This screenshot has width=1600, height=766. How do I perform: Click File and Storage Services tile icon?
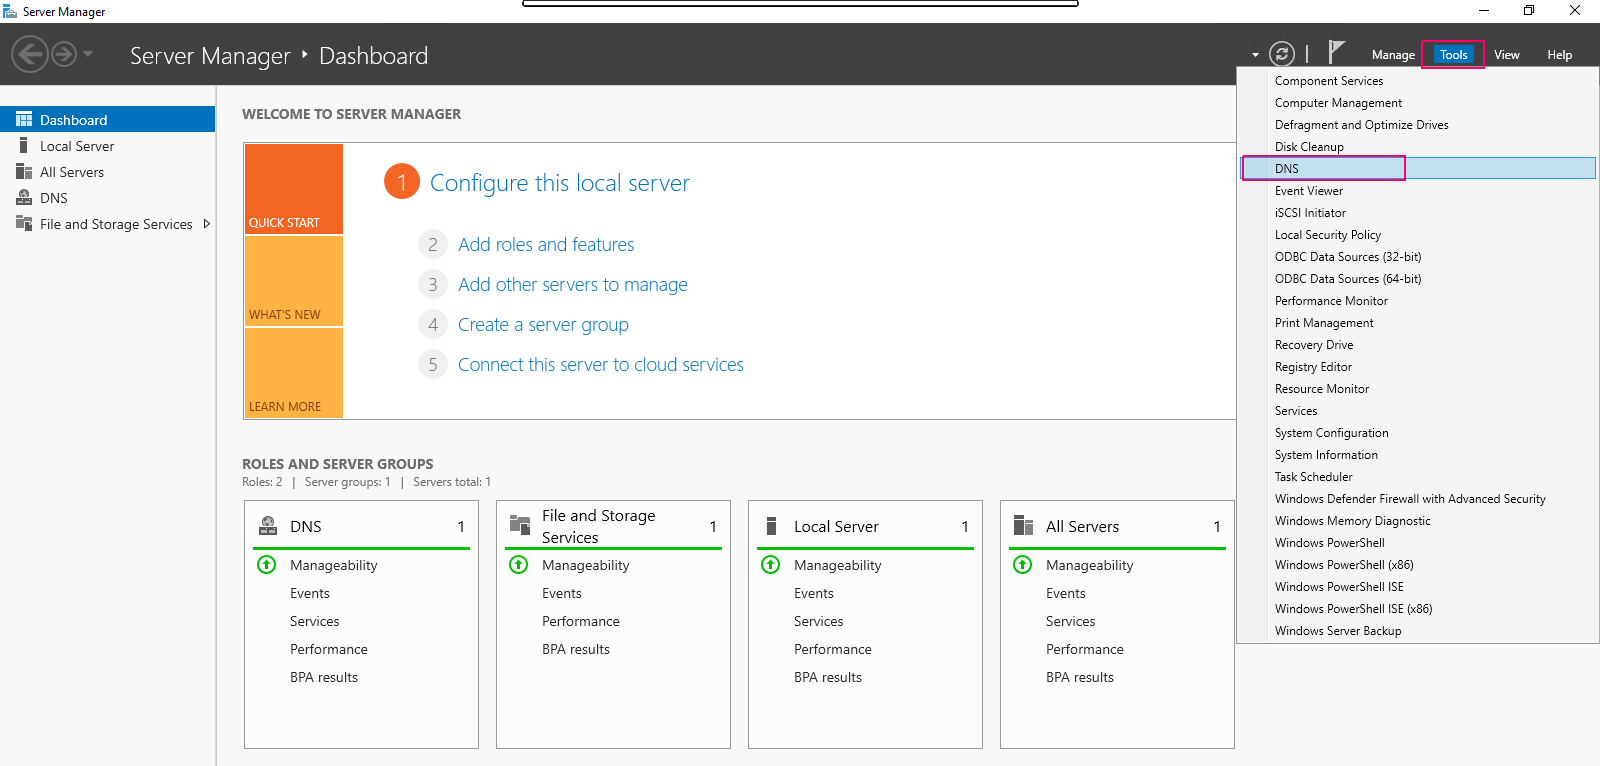(x=520, y=525)
